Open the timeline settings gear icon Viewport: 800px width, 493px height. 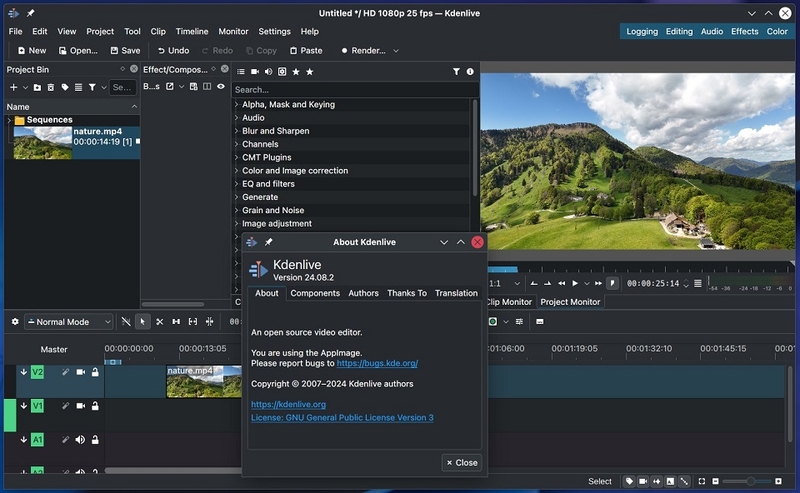click(15, 322)
